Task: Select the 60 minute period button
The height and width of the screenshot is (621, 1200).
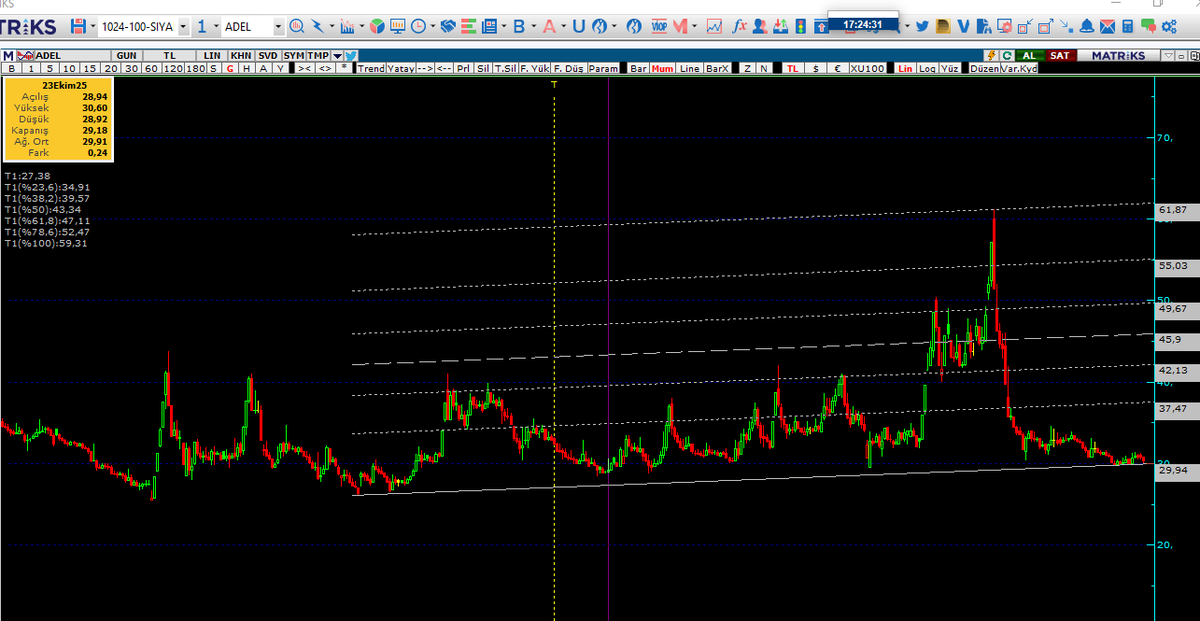Action: (x=151, y=68)
